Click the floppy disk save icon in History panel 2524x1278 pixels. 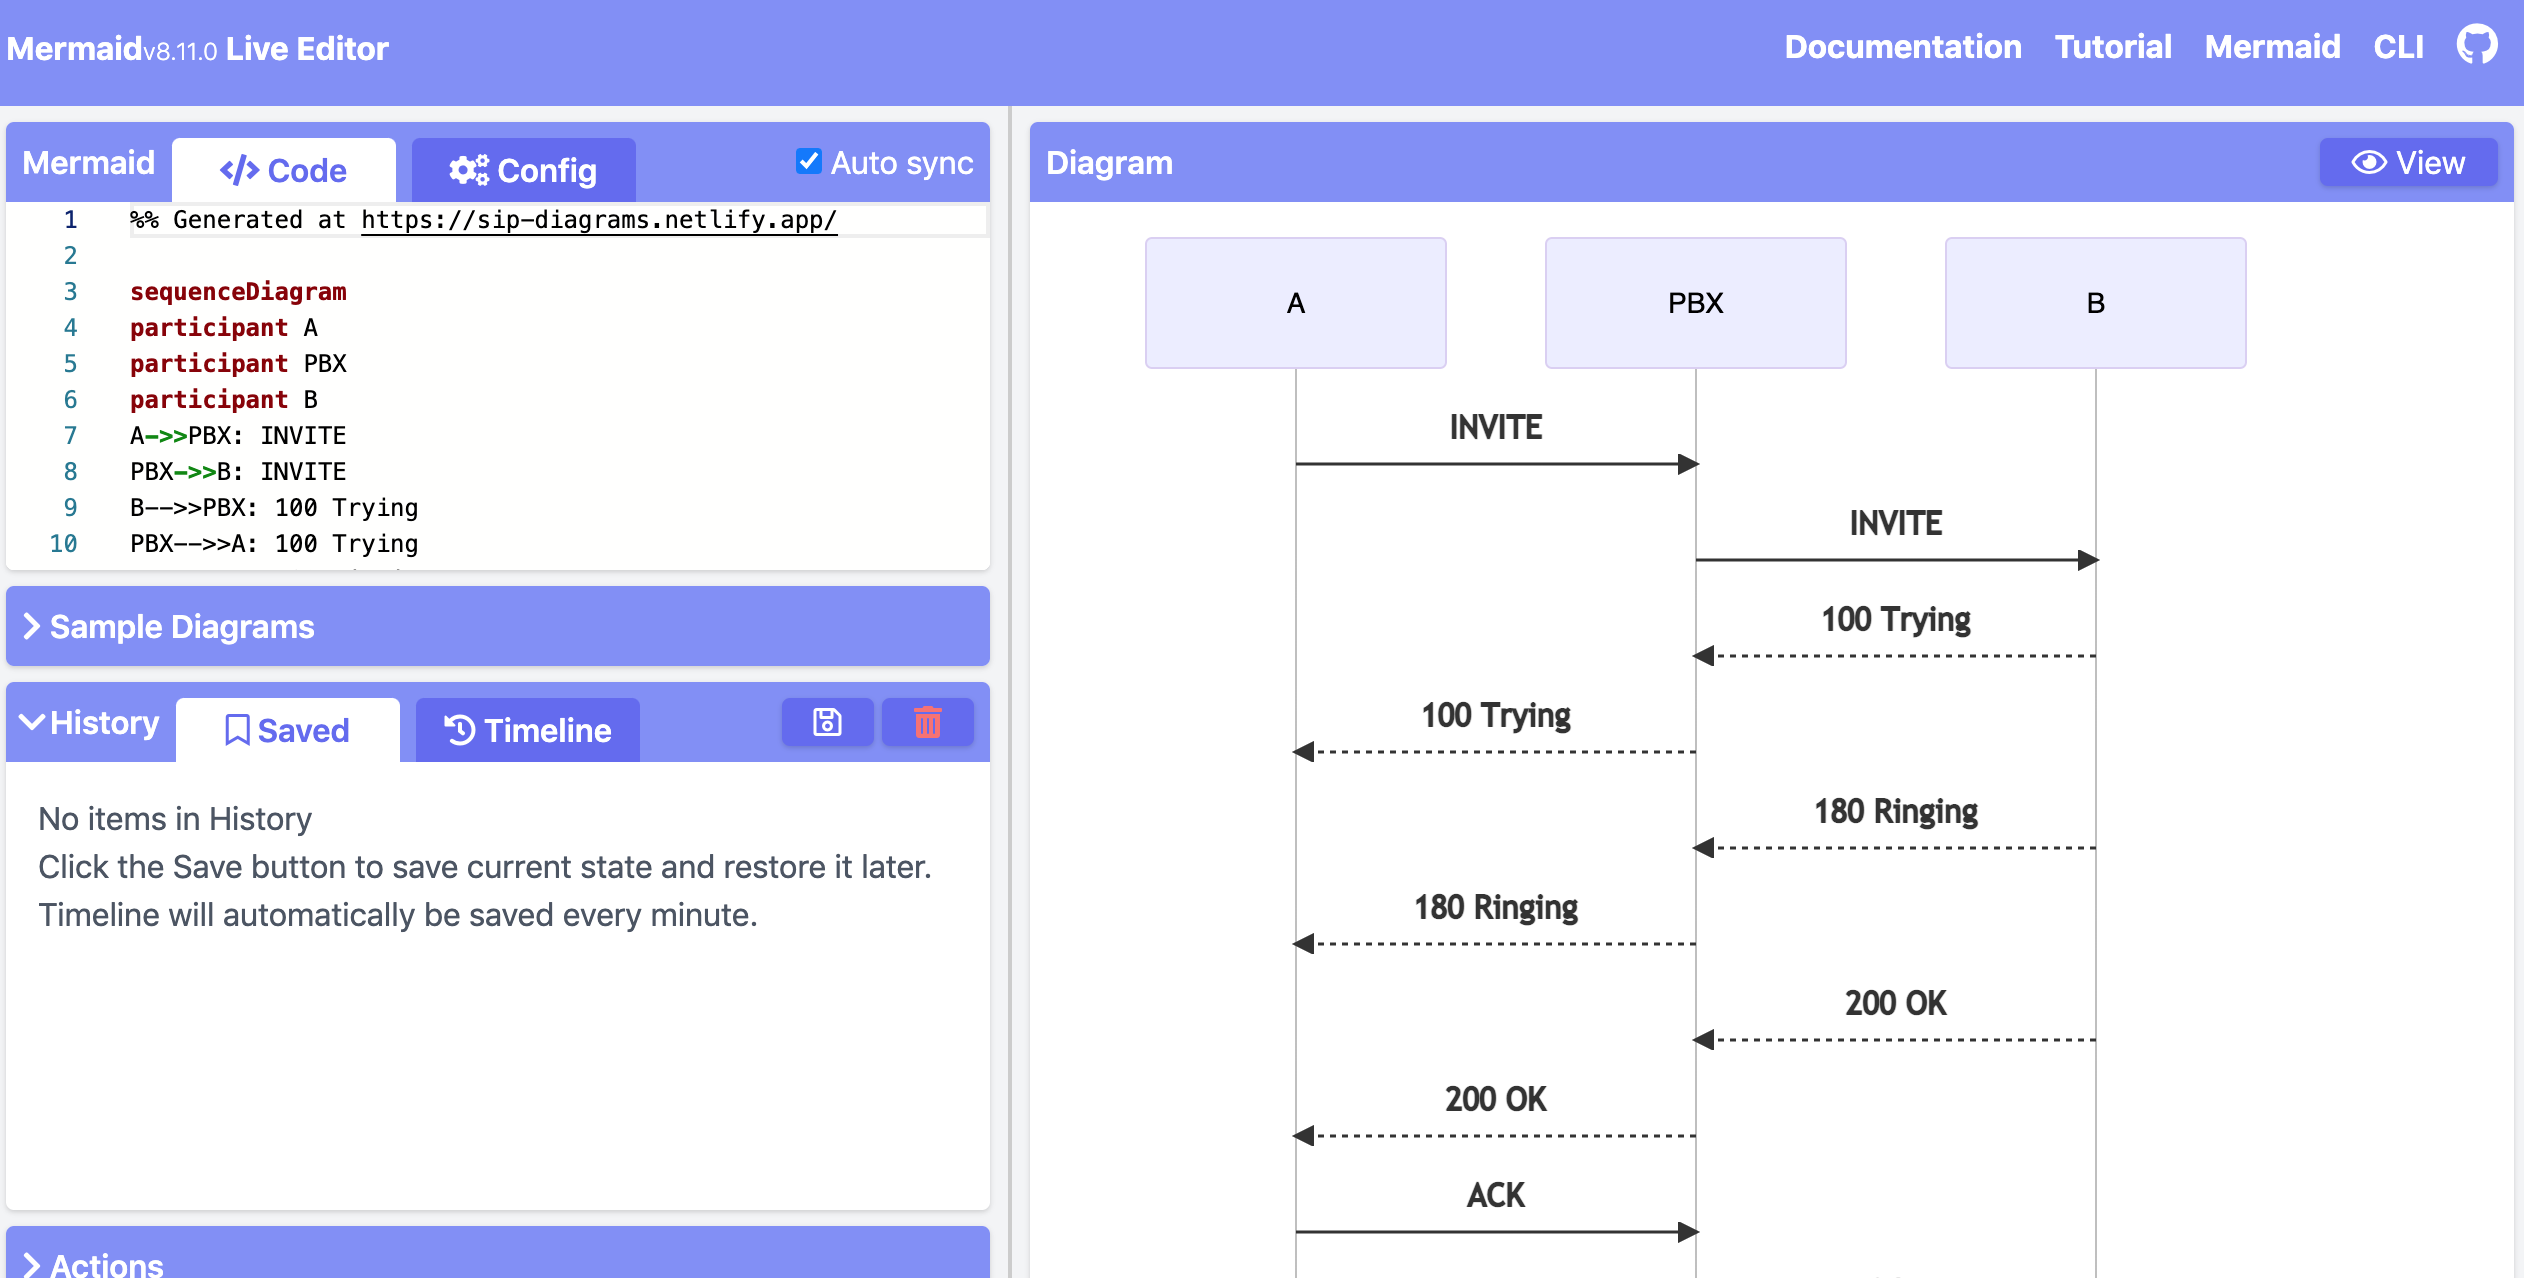click(x=825, y=720)
